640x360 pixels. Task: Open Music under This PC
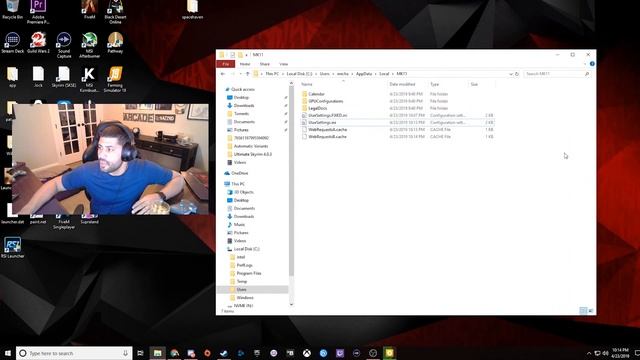coord(239,224)
